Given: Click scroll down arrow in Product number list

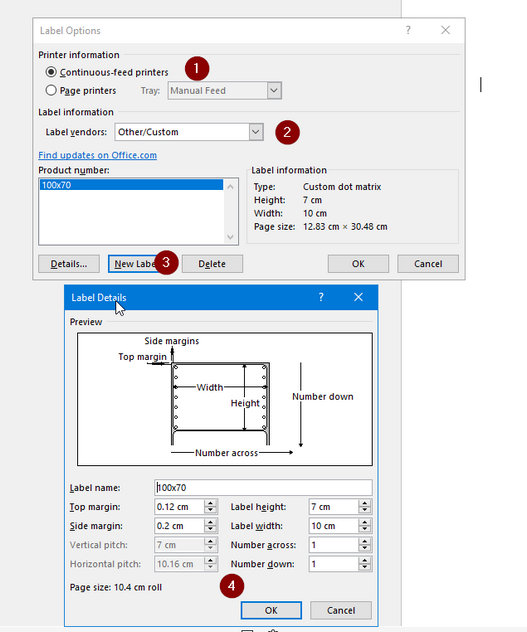Looking at the screenshot, I should coord(230,237).
